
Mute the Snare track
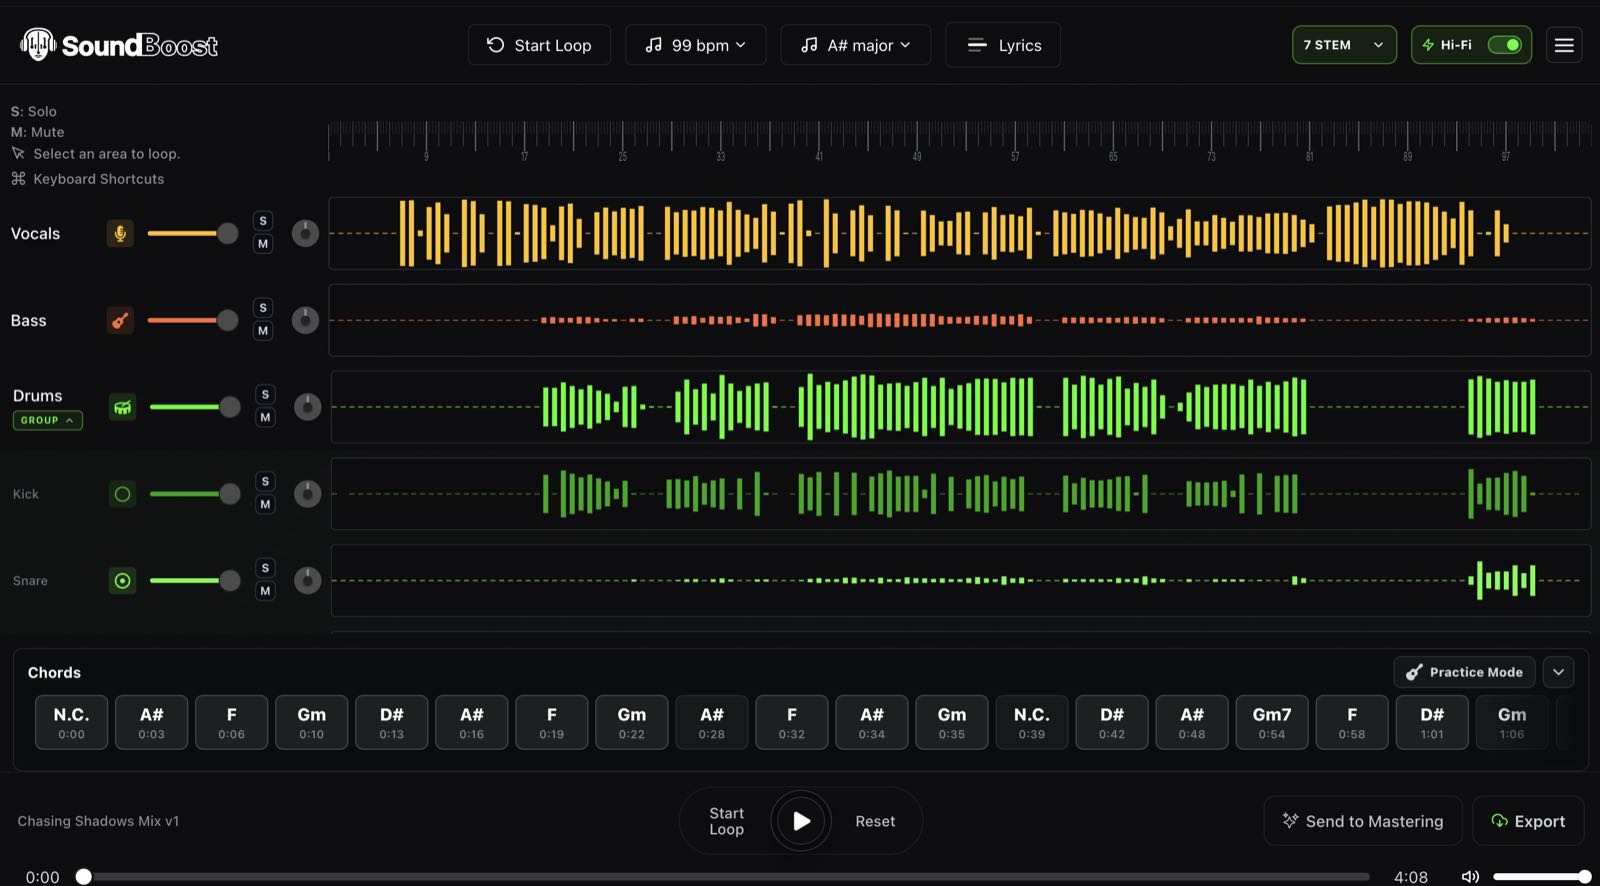pos(265,592)
